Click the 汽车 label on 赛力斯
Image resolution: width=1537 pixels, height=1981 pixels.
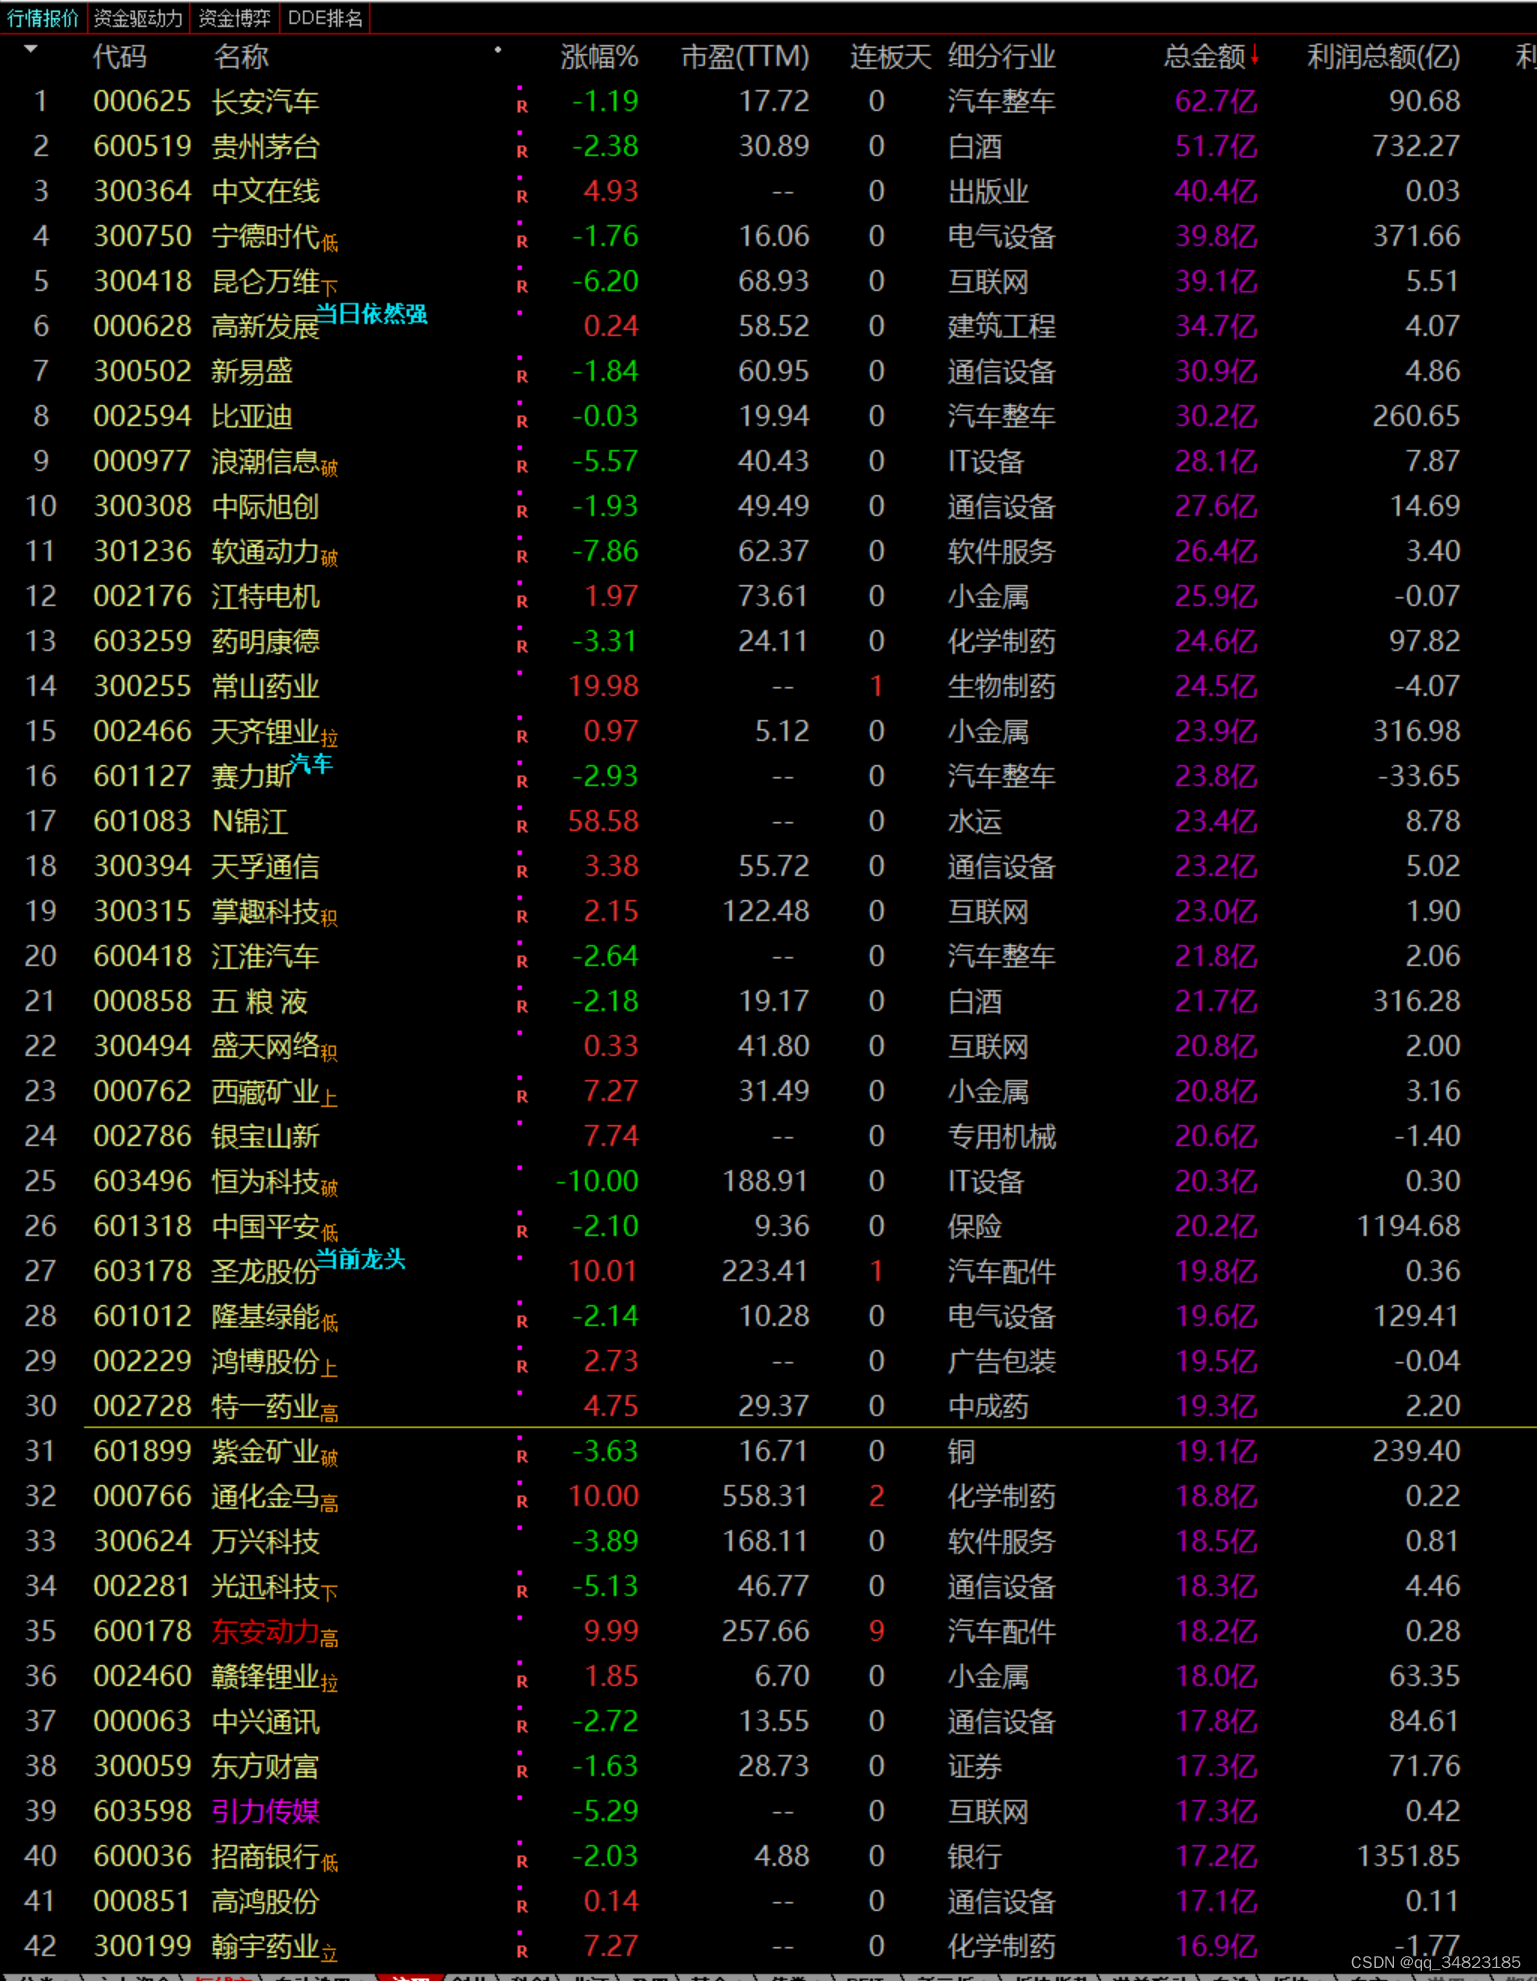point(310,764)
